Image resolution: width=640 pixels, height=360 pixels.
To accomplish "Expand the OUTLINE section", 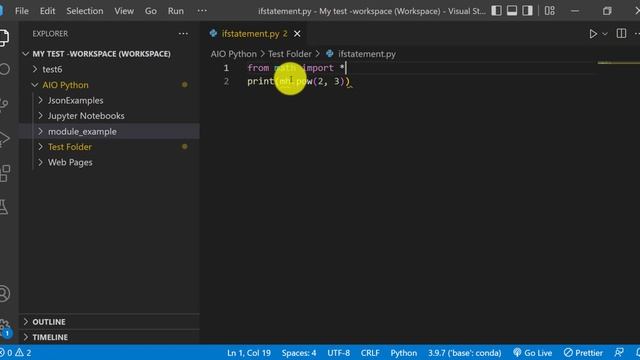I will click(x=109, y=322).
